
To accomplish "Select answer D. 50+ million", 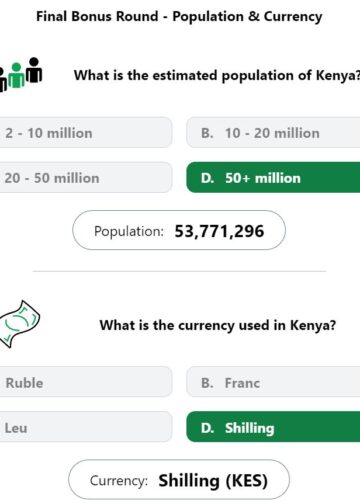I will 273,178.
